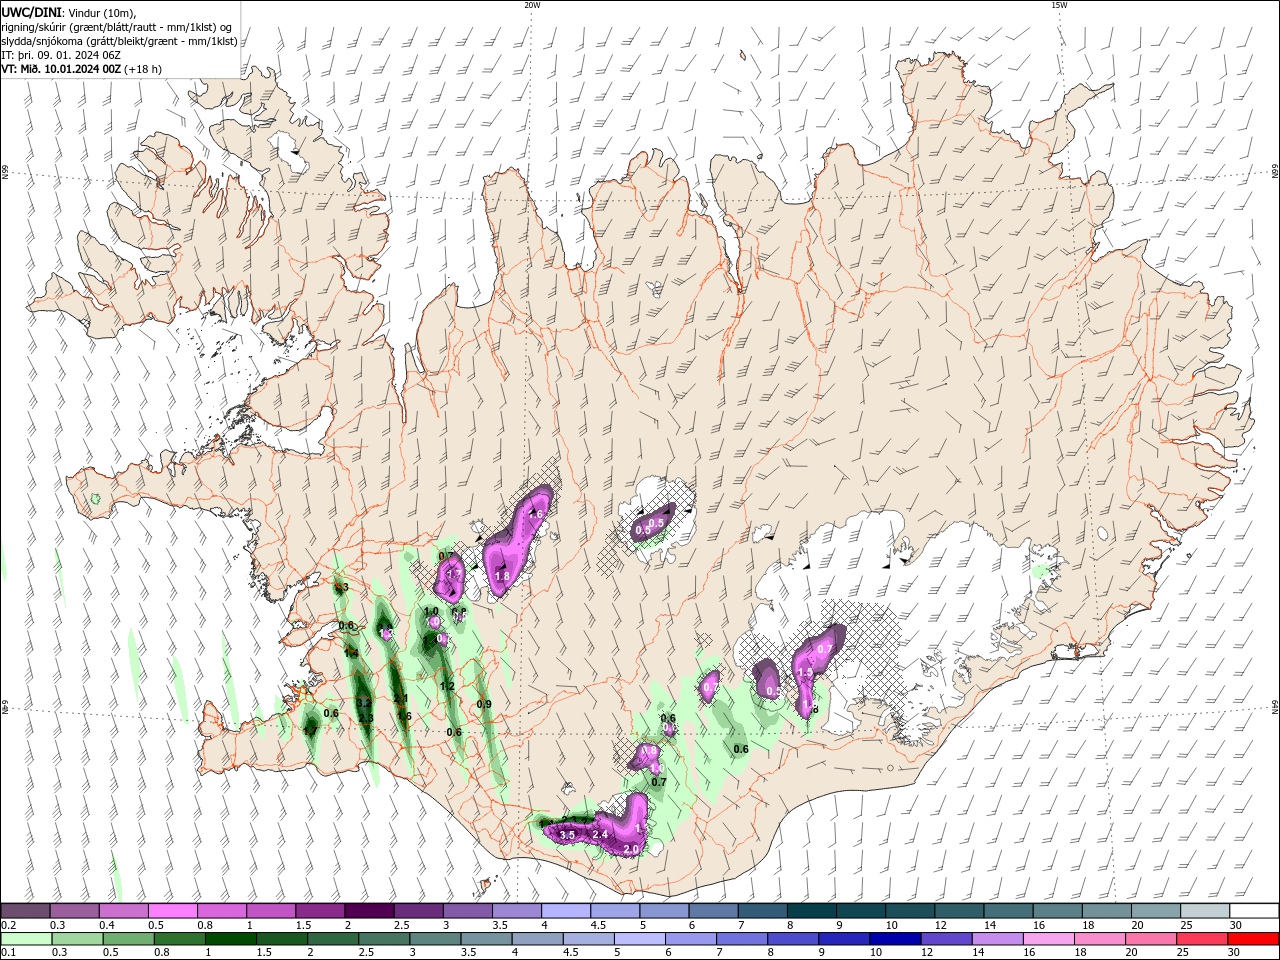1280x960 pixels.
Task: Pick the darkest green 1 swatch in lower scale
Action: 231,939
